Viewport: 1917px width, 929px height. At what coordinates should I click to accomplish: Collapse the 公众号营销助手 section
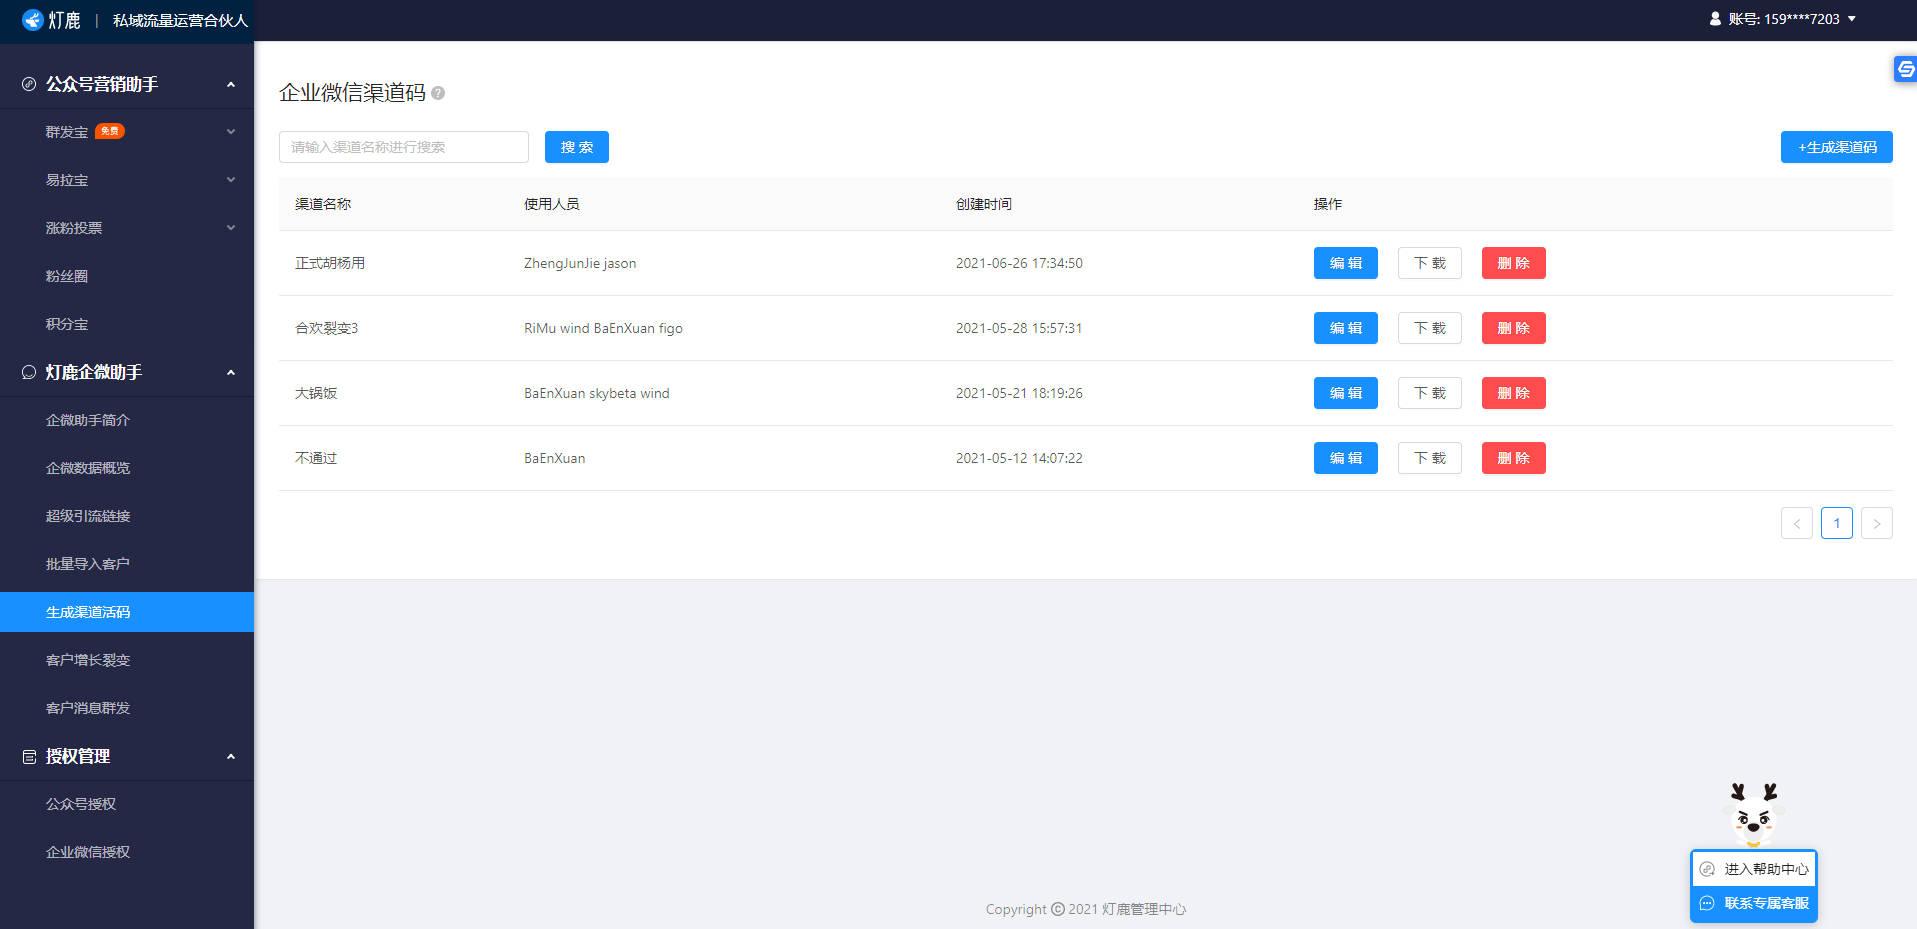click(x=231, y=84)
